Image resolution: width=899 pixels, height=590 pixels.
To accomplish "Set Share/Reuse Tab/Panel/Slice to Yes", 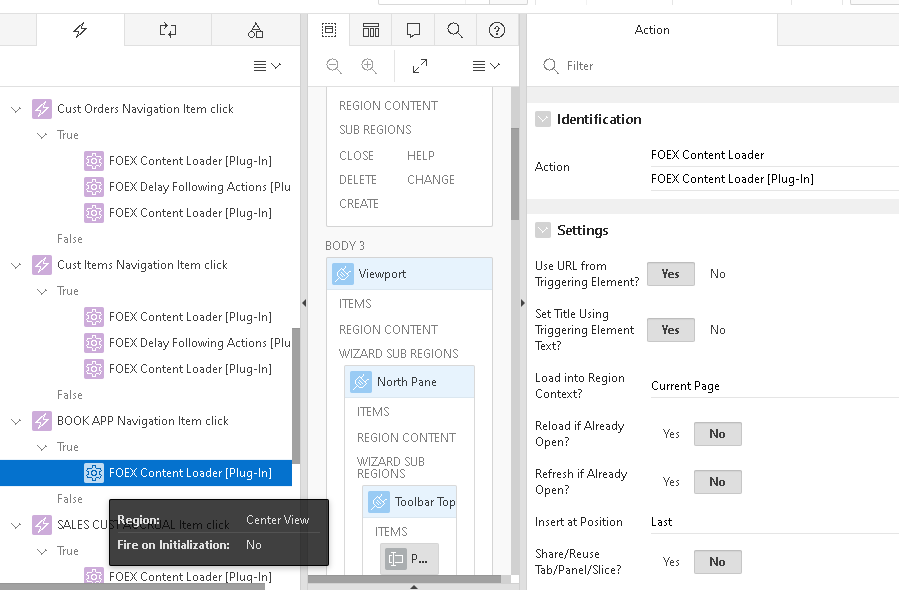I will pos(670,562).
